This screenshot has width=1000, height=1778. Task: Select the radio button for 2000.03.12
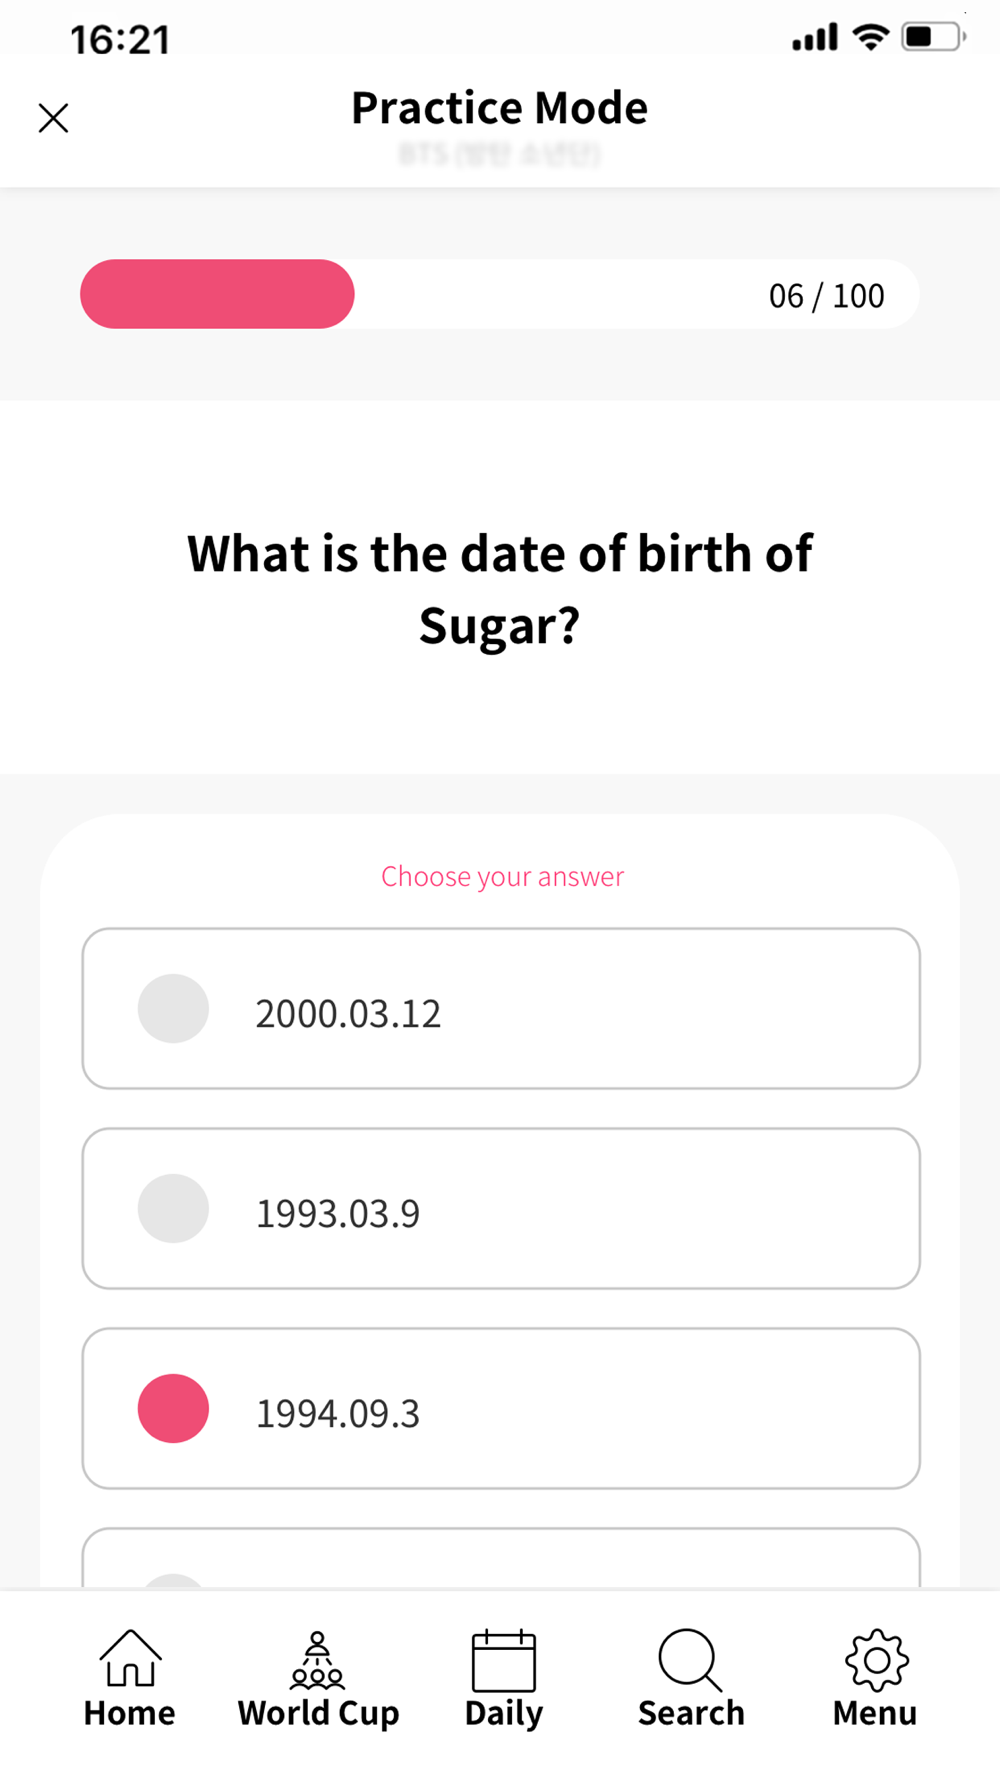click(173, 1008)
